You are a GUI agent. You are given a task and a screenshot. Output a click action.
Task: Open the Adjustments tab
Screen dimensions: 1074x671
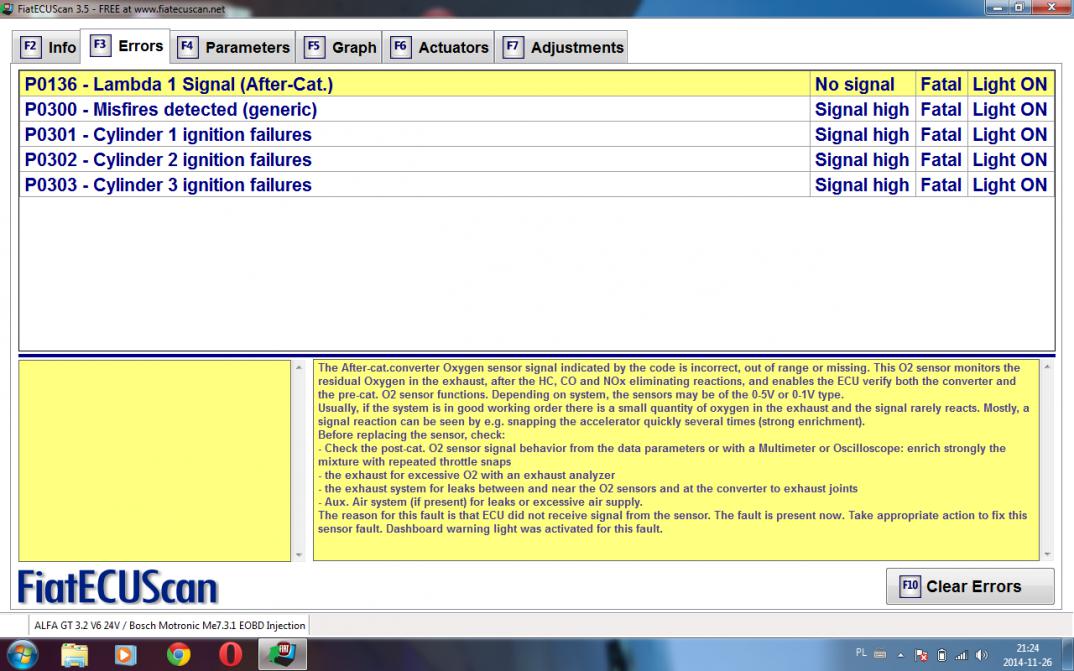(561, 47)
